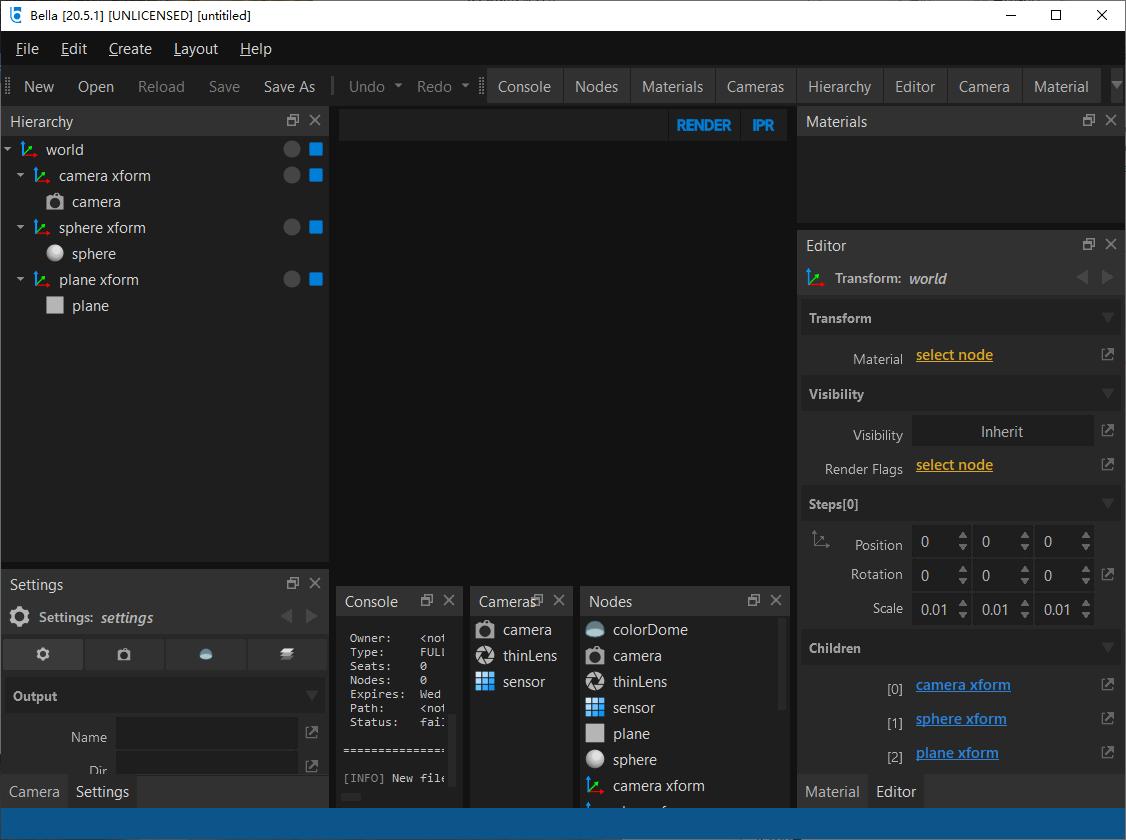
Task: Select the plane icon in Hierarchy tree
Action: [x=55, y=305]
